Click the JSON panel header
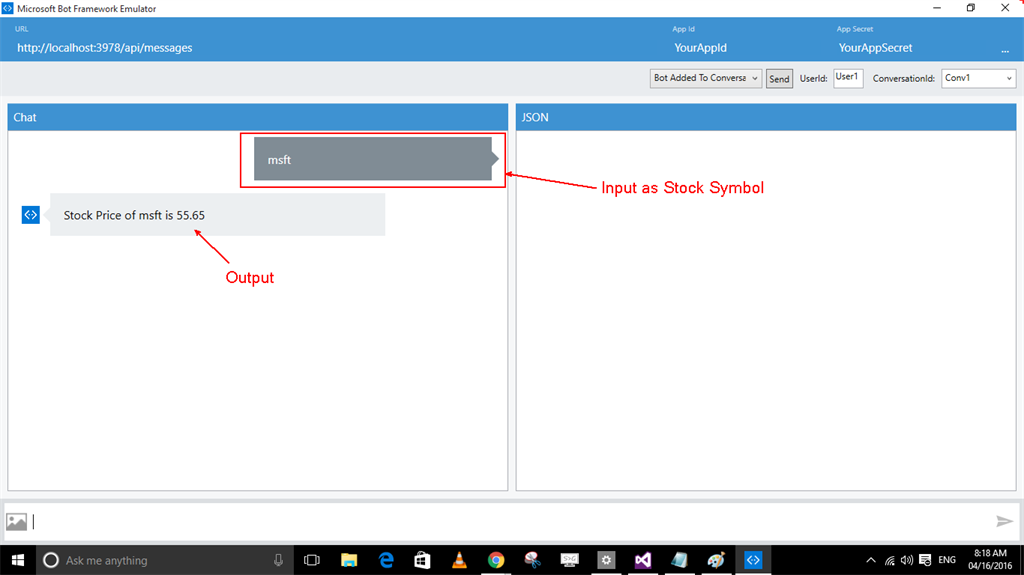1024x575 pixels. 765,117
